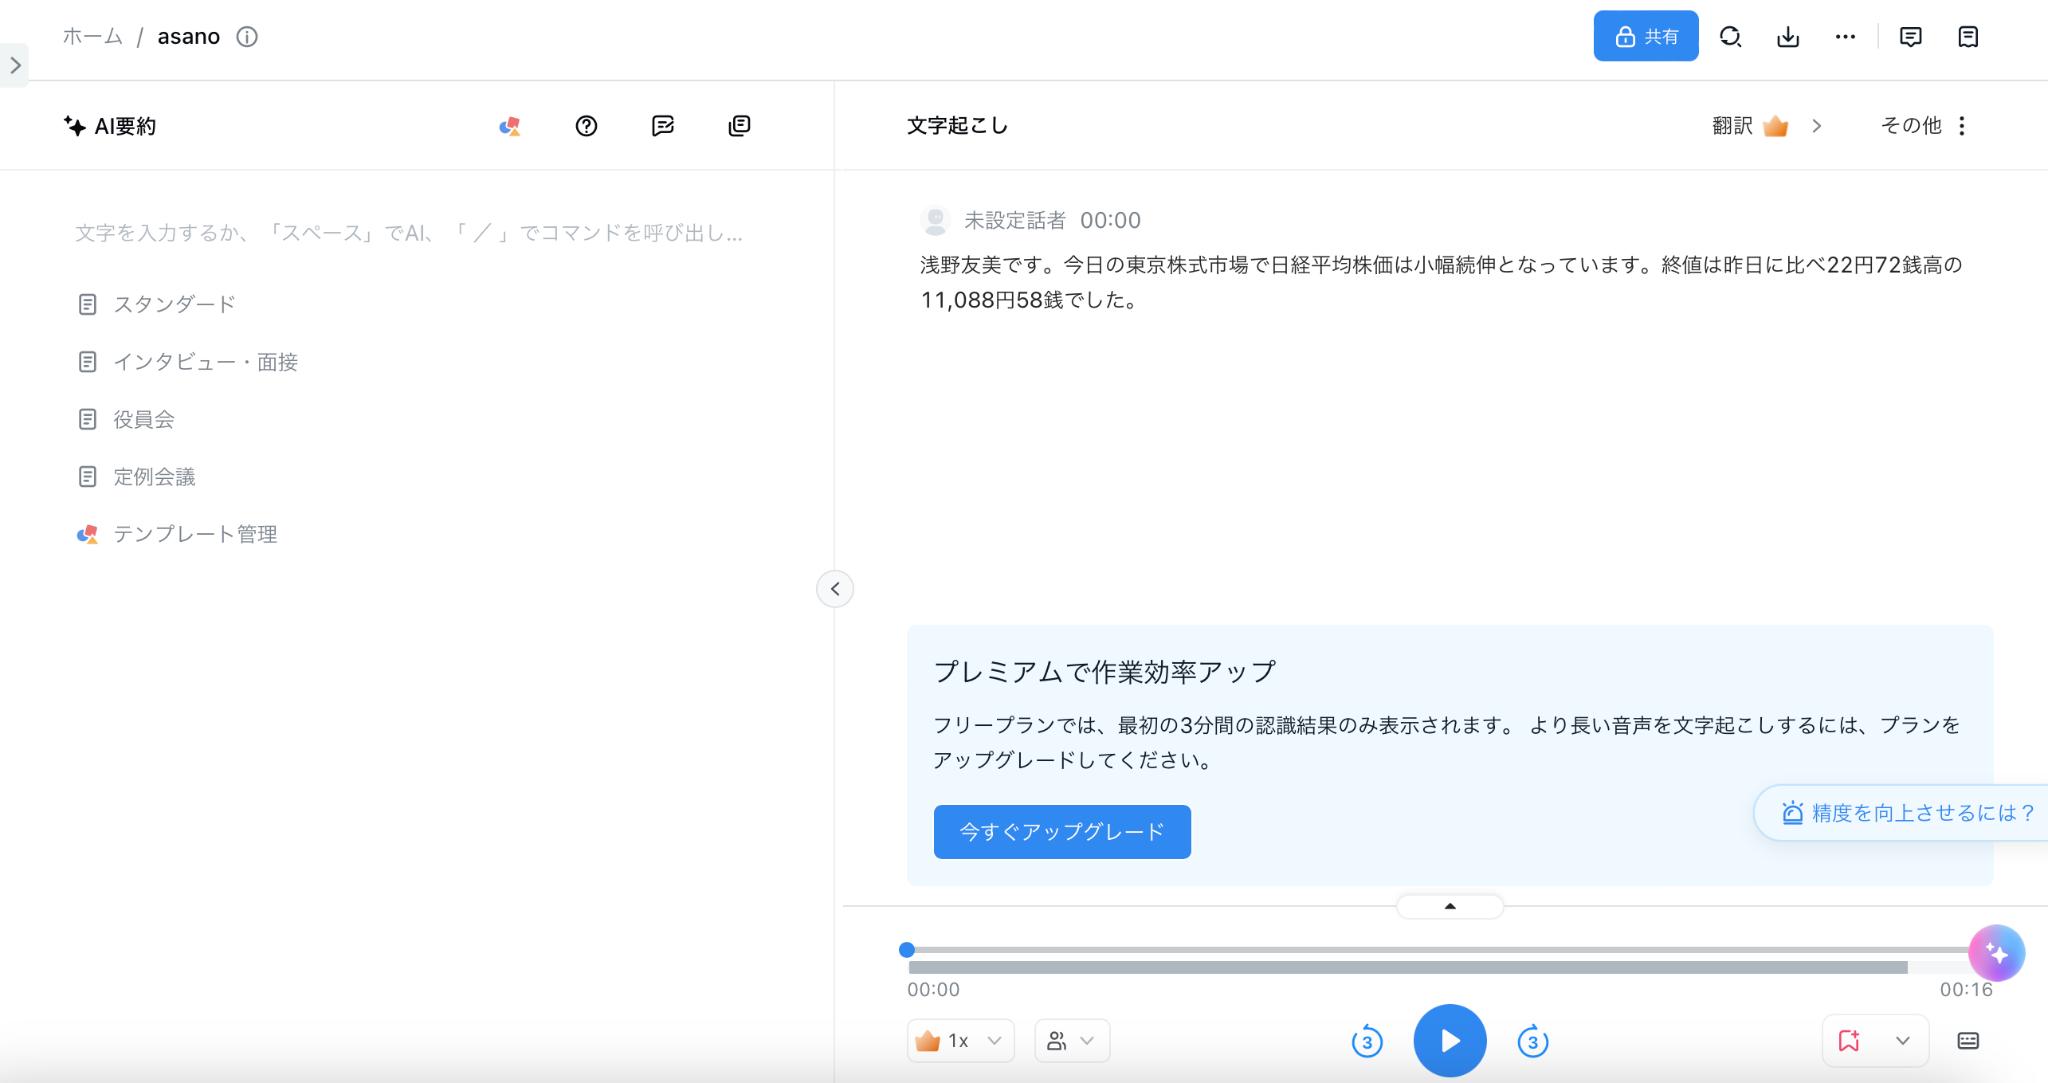Open the speaker filter dropdown
Image resolution: width=2048 pixels, height=1083 pixels.
click(1071, 1041)
